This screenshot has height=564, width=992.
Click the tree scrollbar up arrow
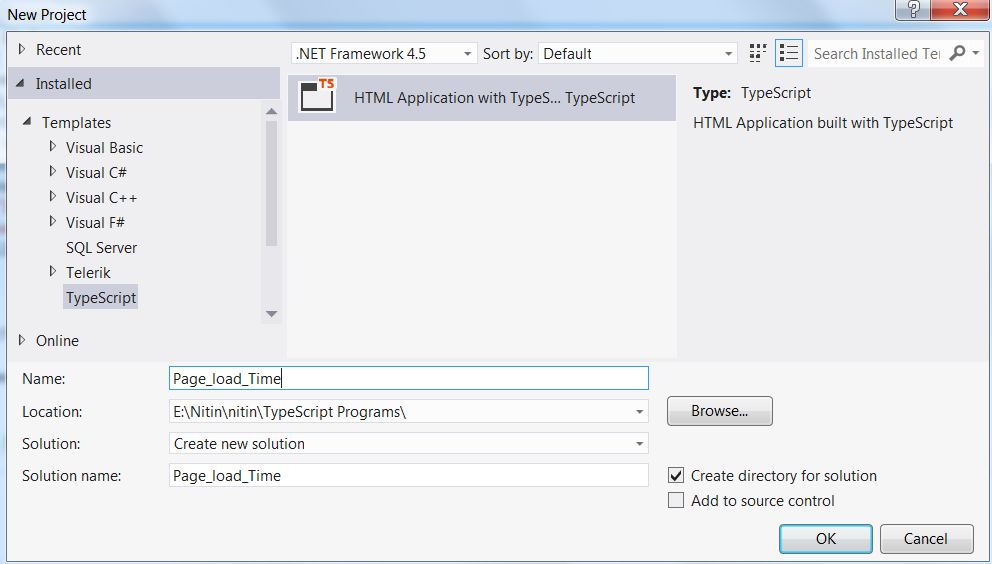(x=271, y=111)
